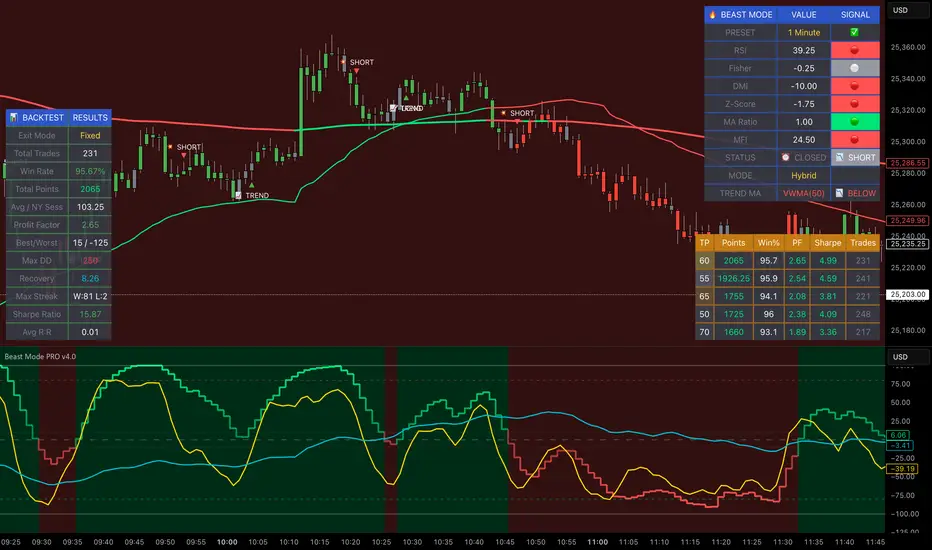The image size is (932, 550).
Task: Click the Win% column header in TP table
Action: point(769,242)
